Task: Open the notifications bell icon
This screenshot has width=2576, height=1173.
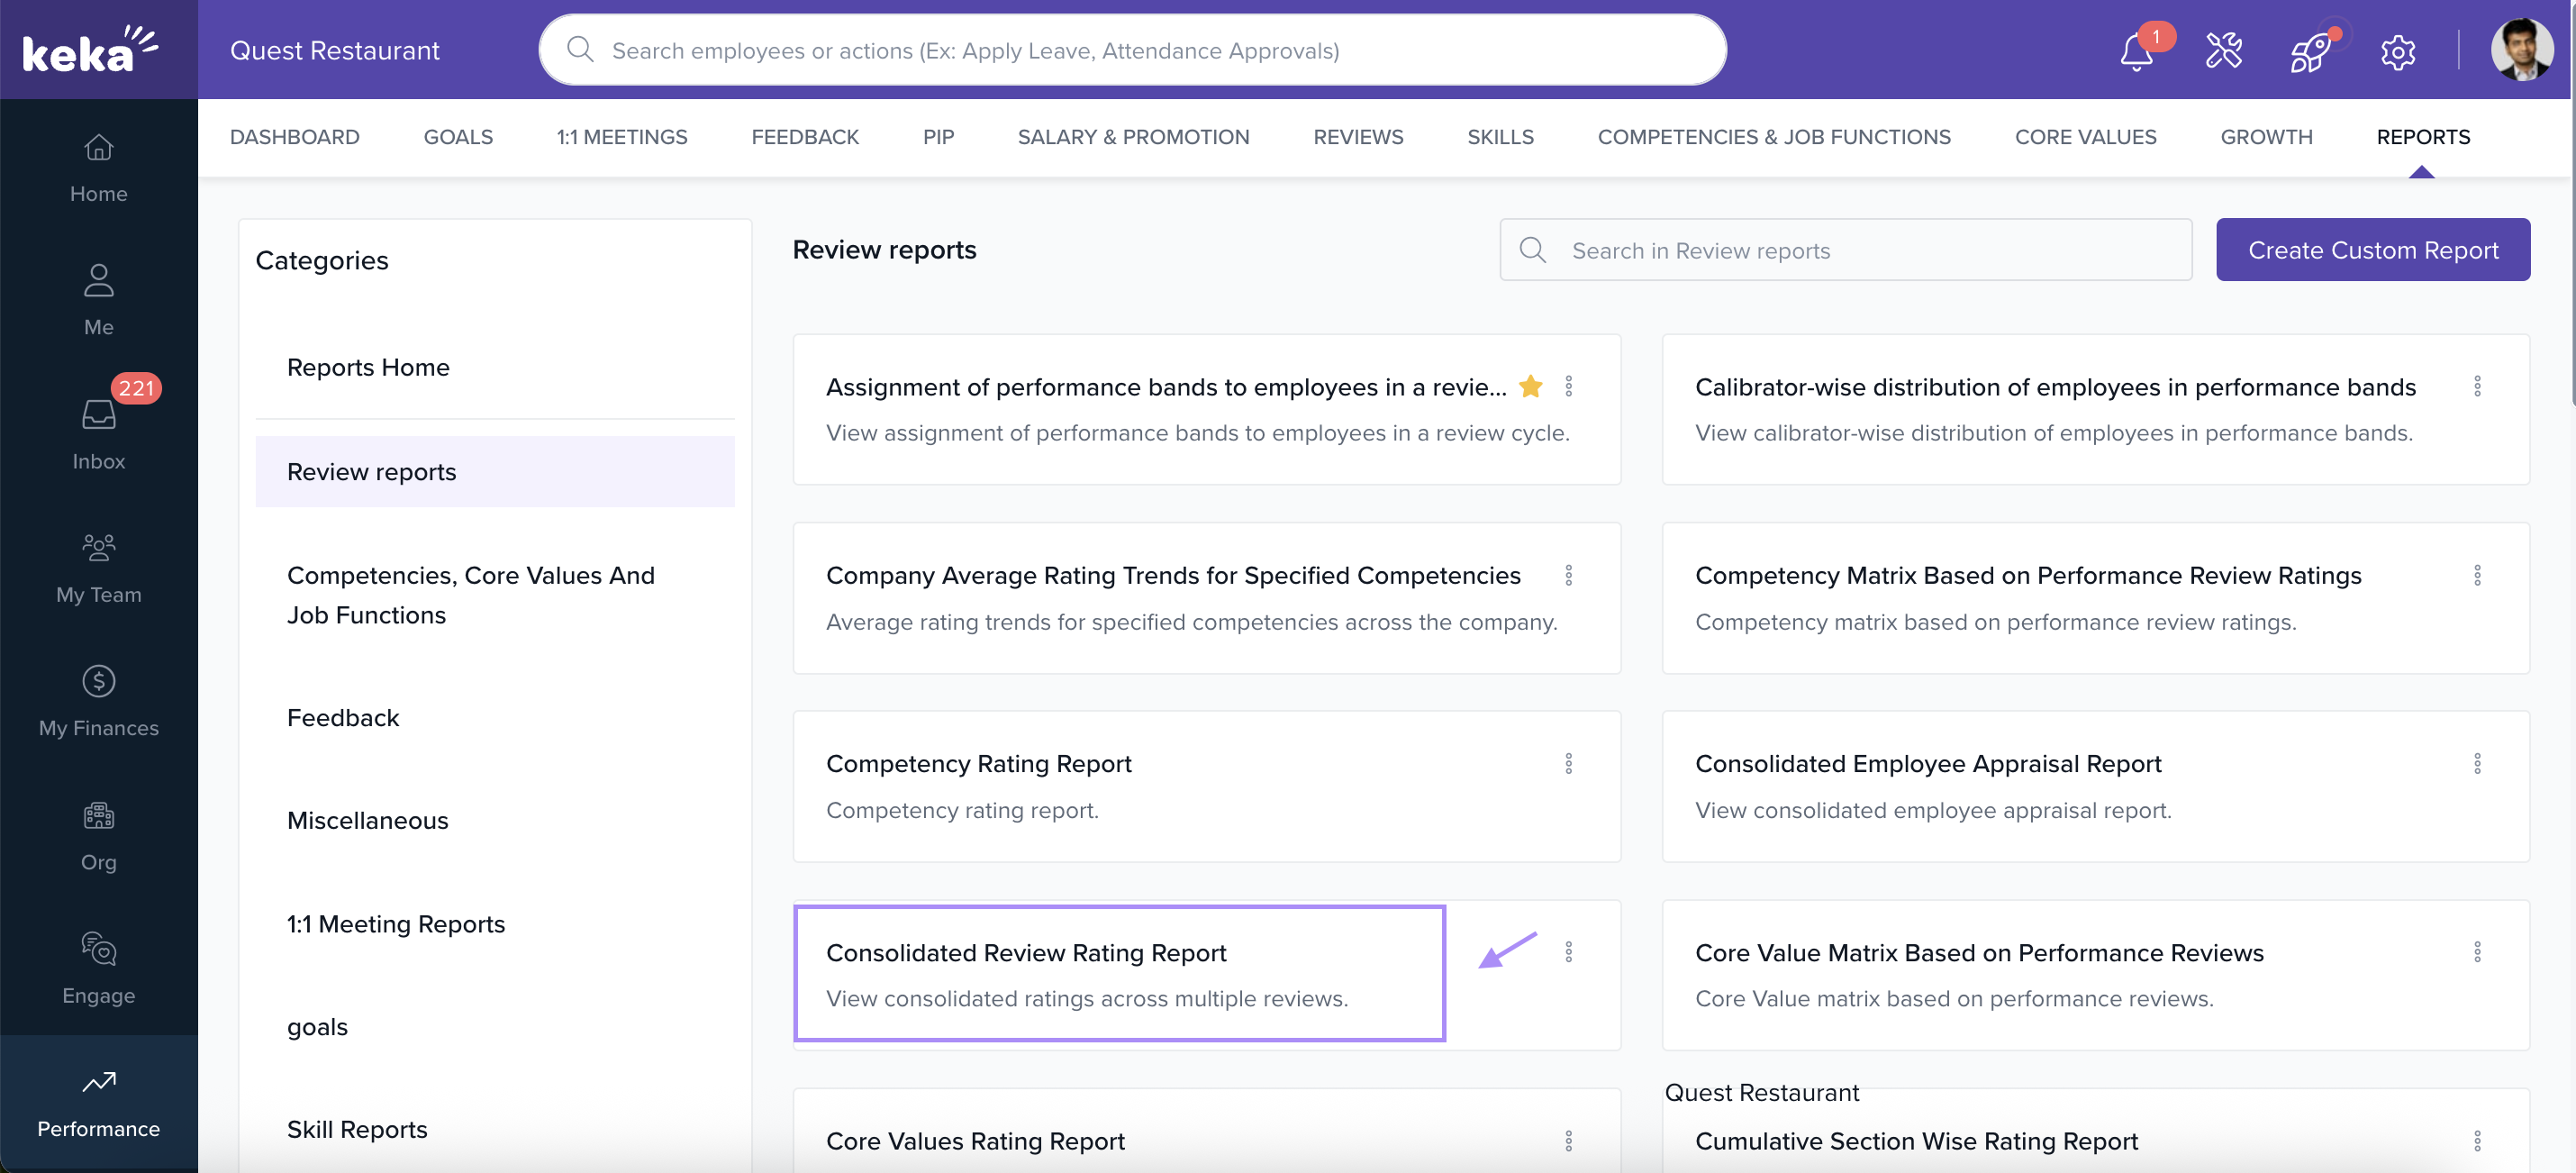Action: [2136, 51]
